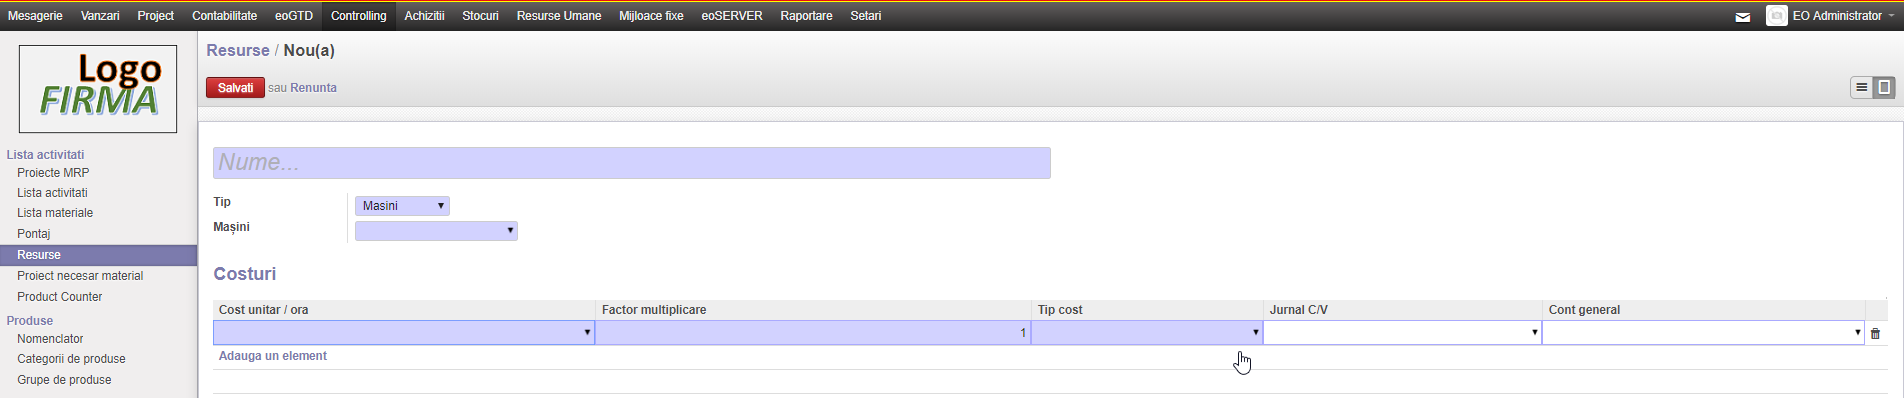Click the Nume input field
This screenshot has height=398, width=1904.
pyautogui.click(x=632, y=163)
